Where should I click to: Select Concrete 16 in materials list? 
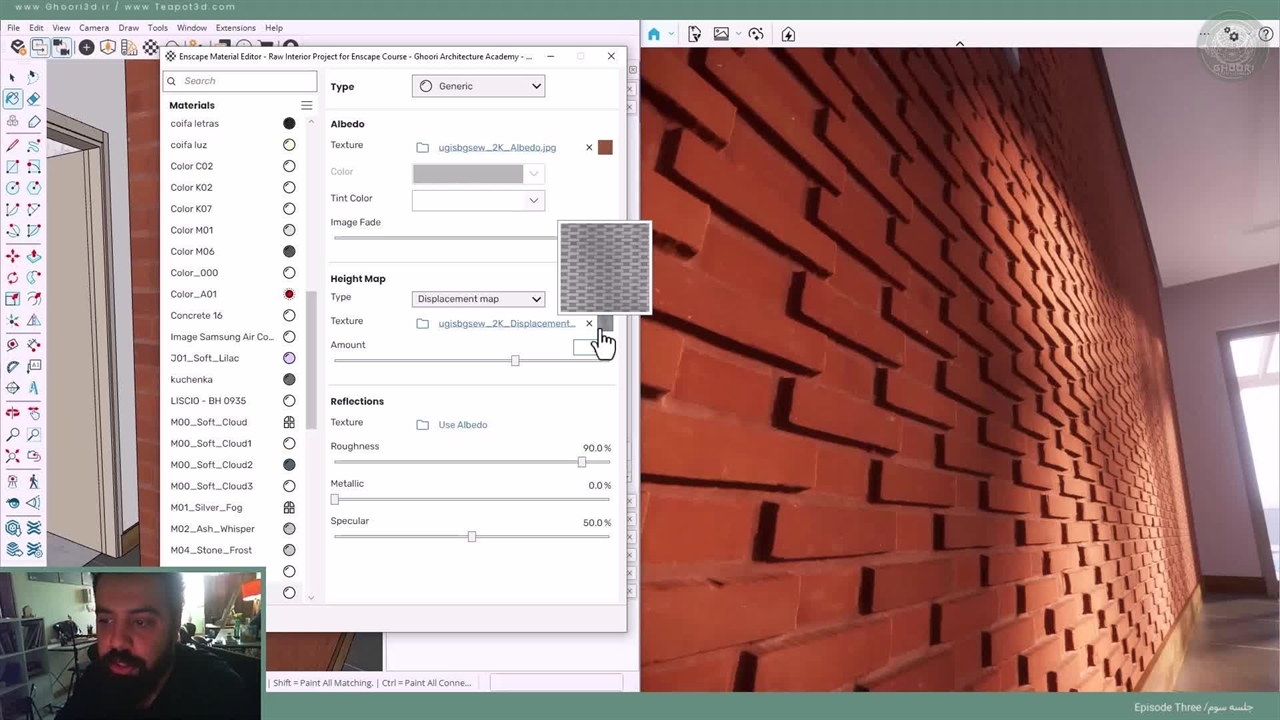(196, 315)
